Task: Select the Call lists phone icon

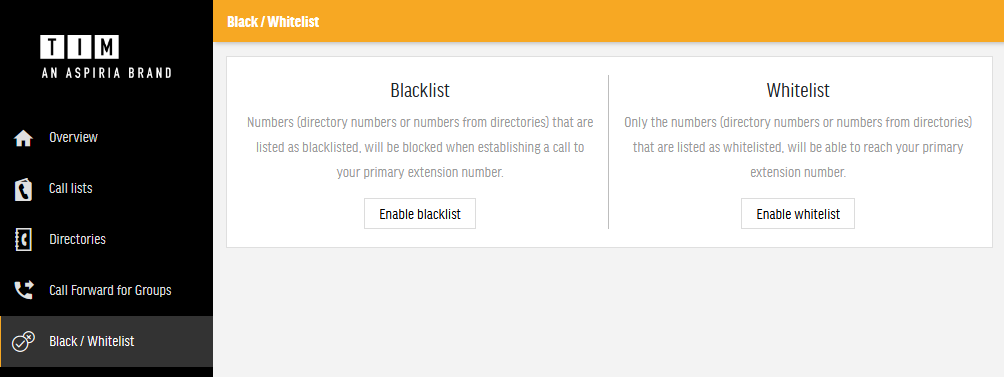Action: pyautogui.click(x=23, y=189)
